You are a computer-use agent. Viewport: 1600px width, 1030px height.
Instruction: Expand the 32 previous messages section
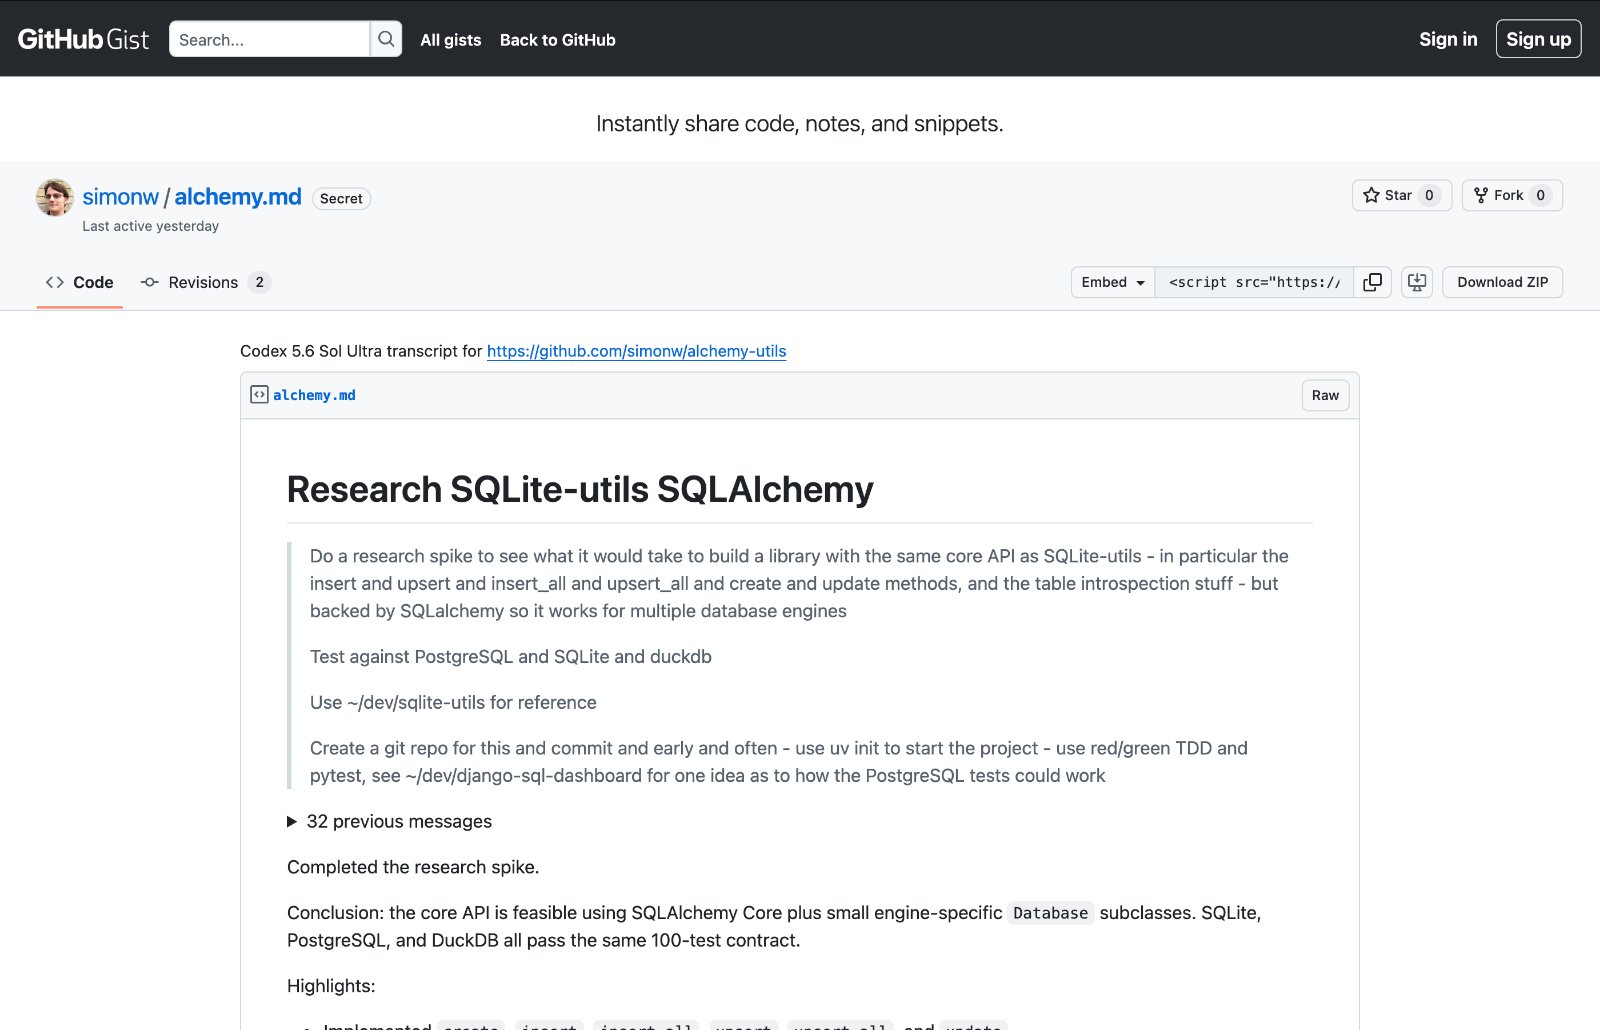390,821
